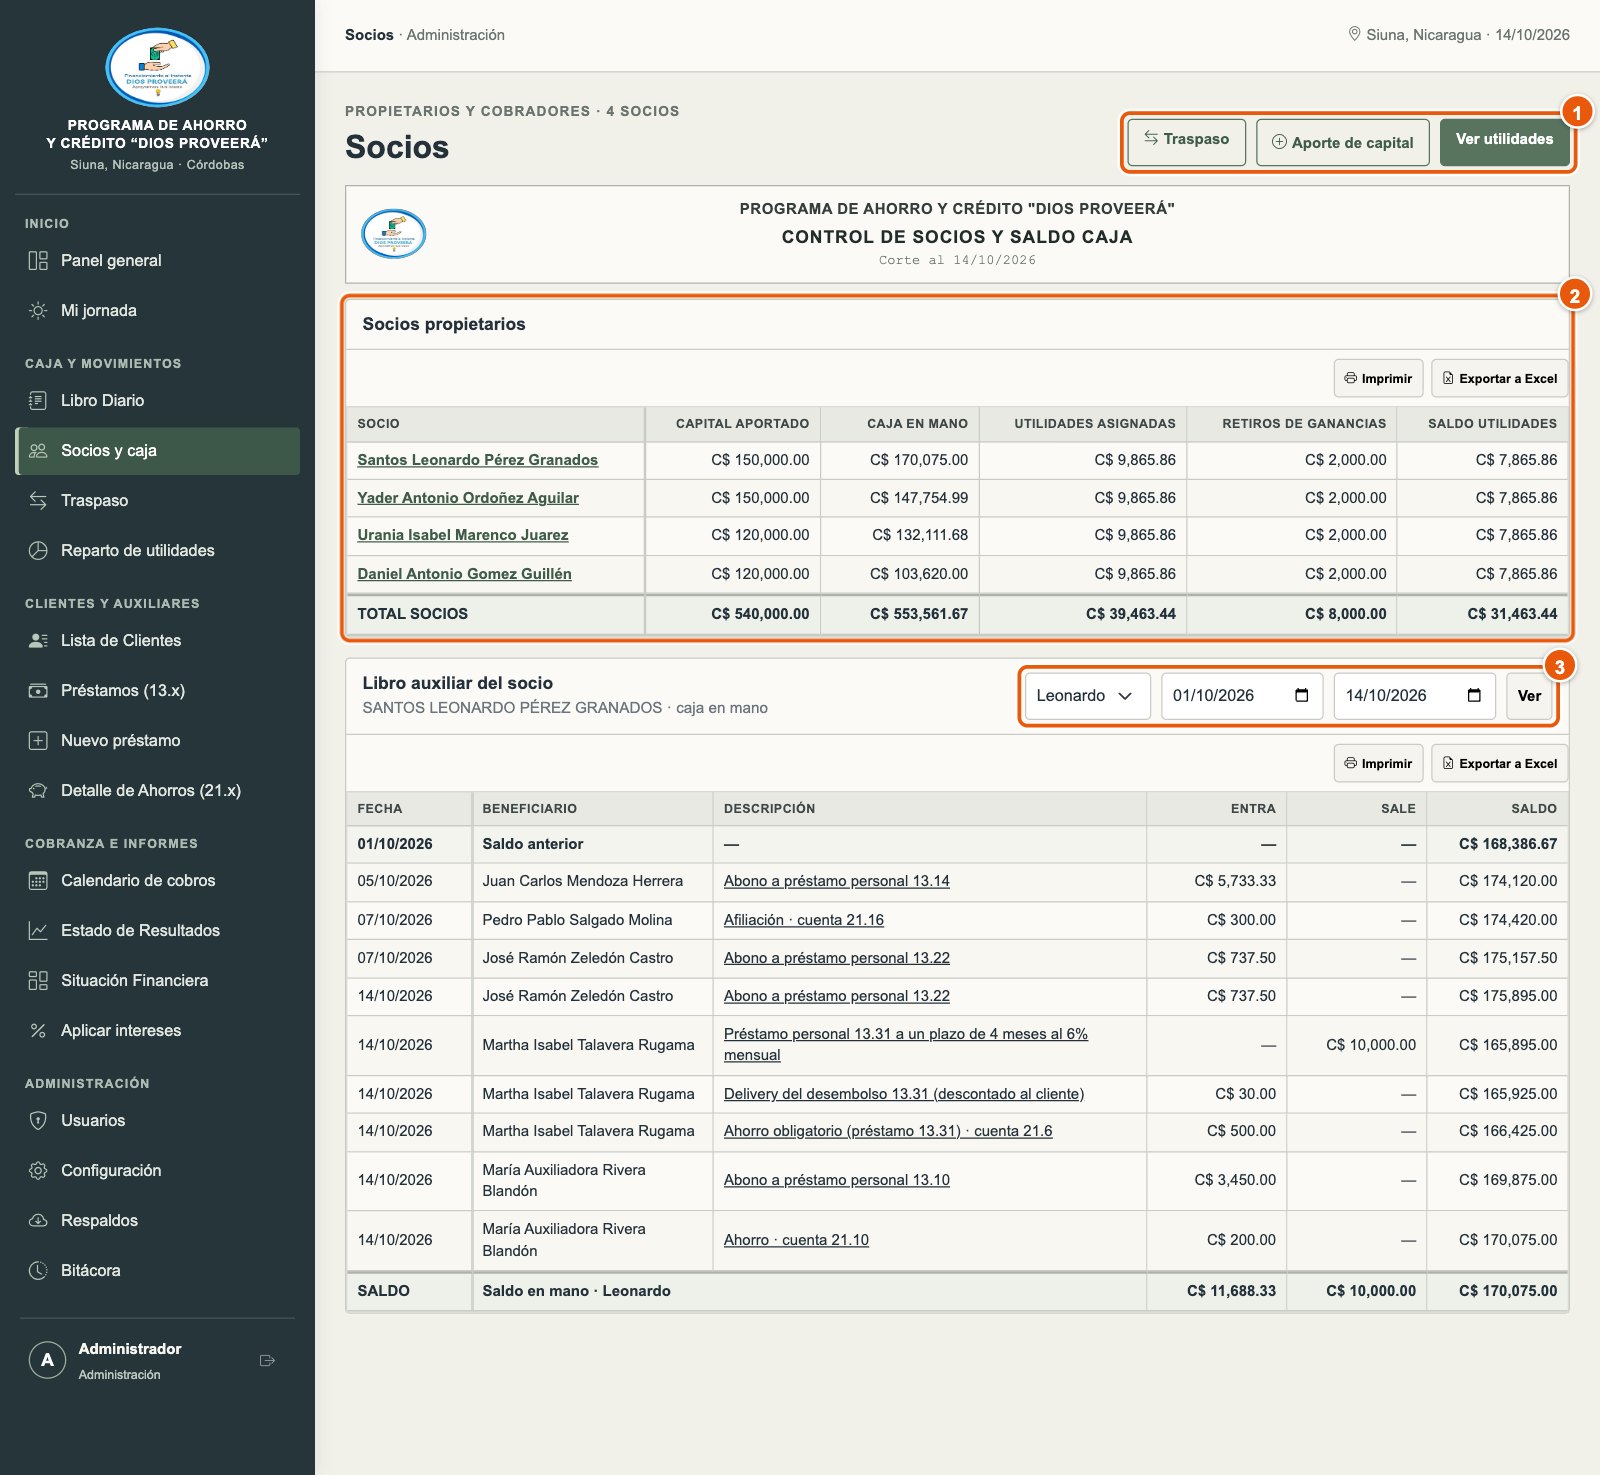The image size is (1600, 1475).
Task: Click the shield icon beside Usuarios
Action: [x=38, y=1121]
